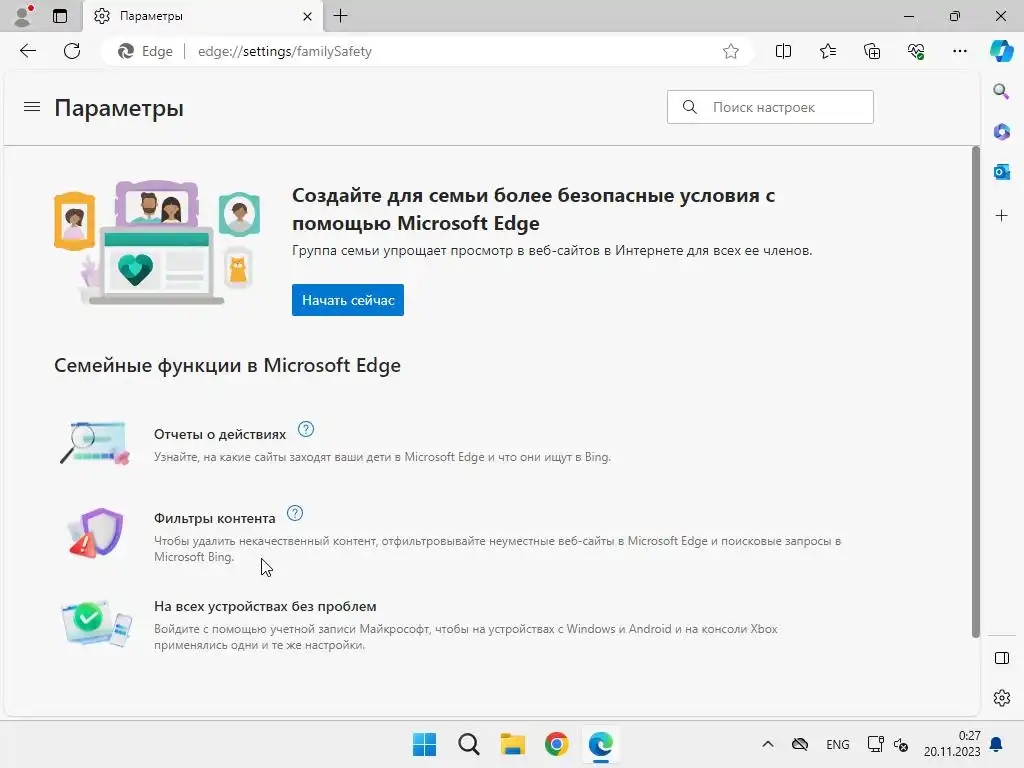
Task: Open Favorites list icon
Action: (827, 51)
